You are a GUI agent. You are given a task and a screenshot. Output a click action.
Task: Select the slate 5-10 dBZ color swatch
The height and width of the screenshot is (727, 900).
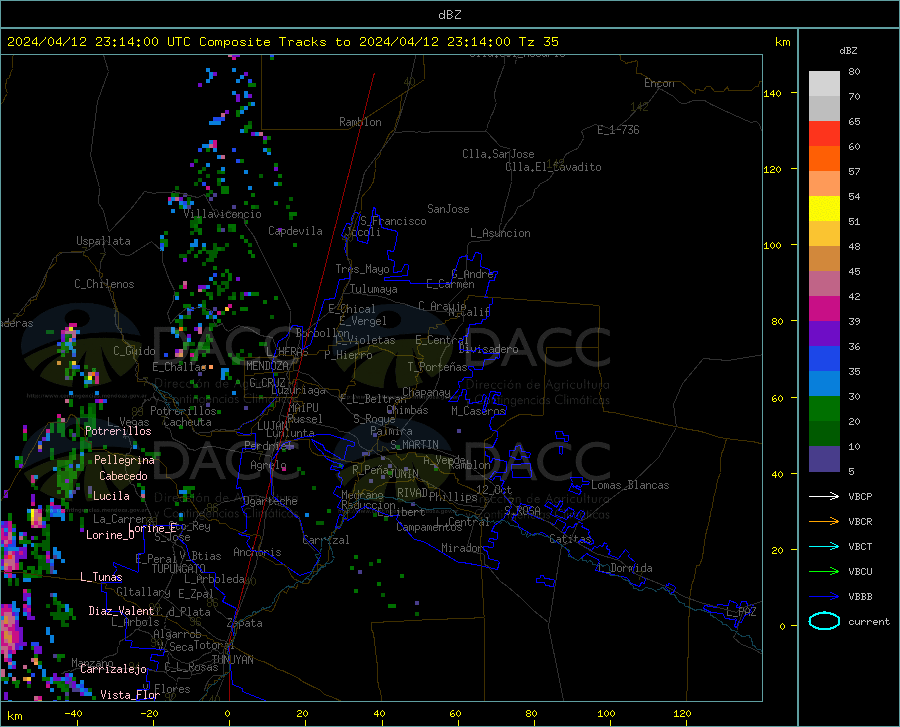click(824, 459)
